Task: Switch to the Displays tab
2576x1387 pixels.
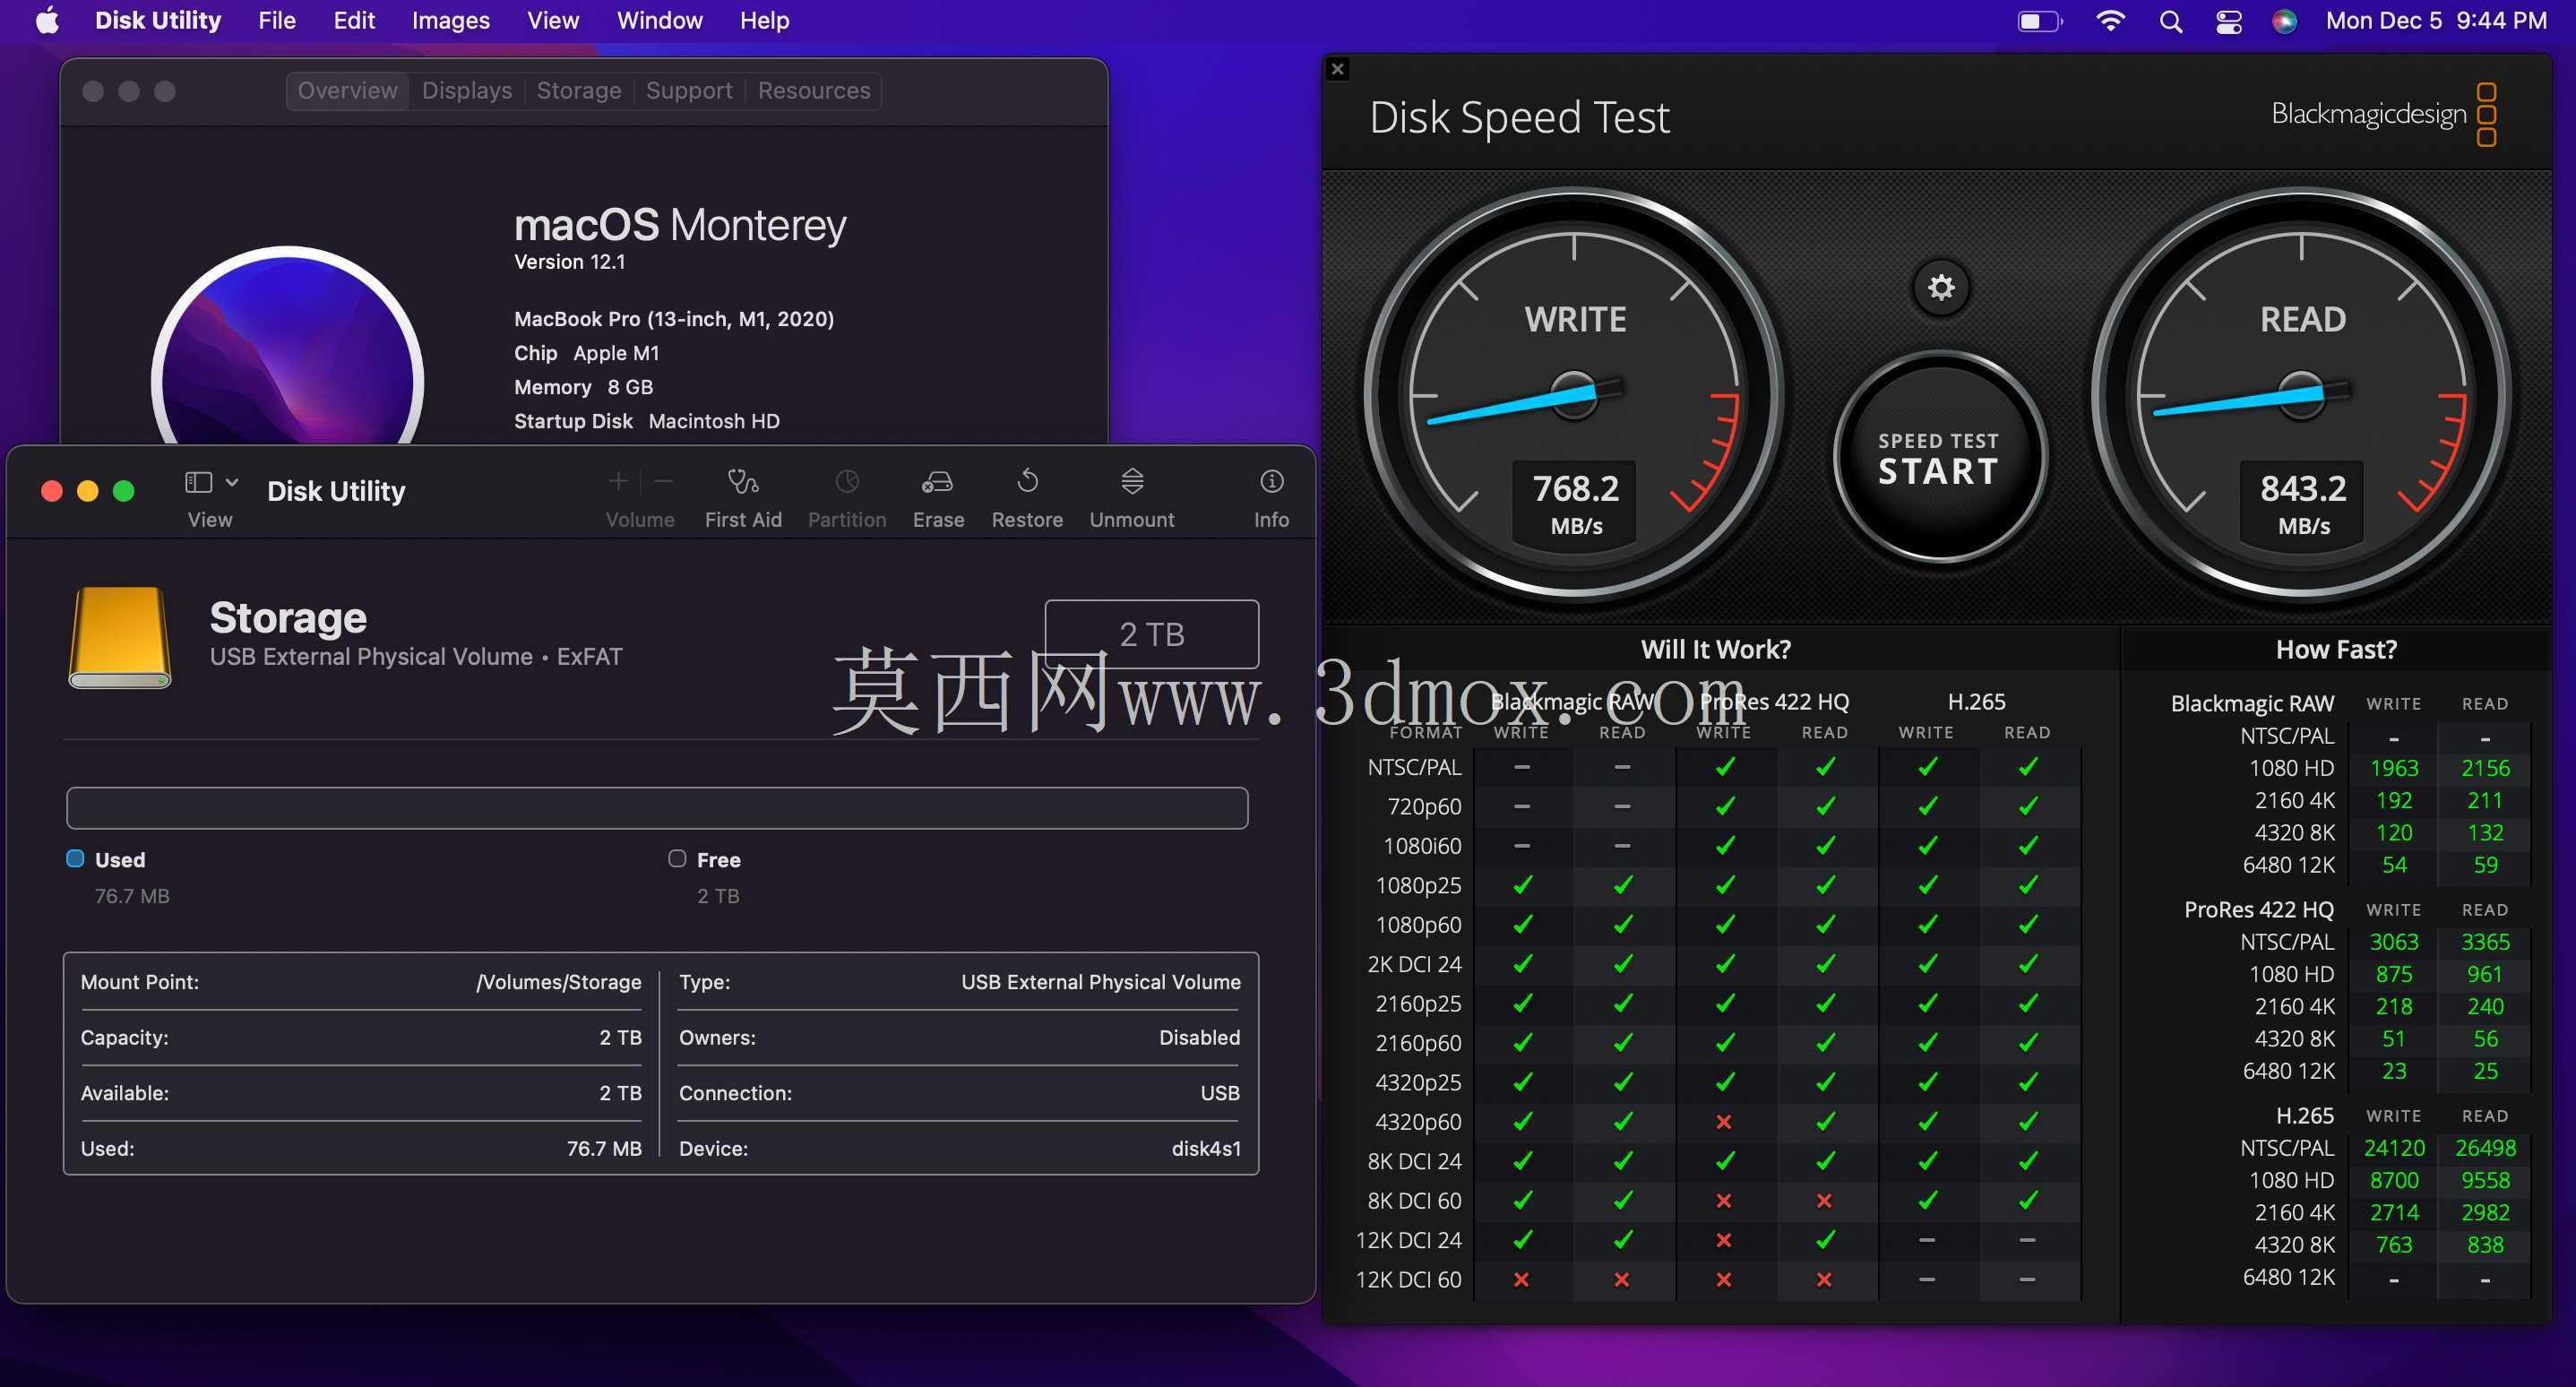Action: 467,91
